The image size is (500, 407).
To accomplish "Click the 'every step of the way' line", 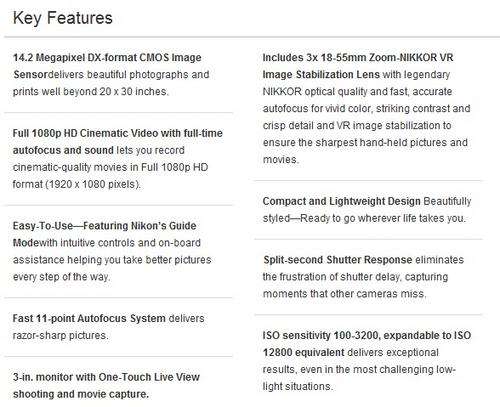I will tap(61, 277).
